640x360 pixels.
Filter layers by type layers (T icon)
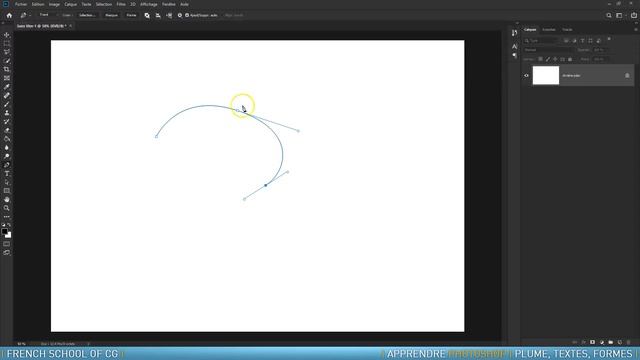click(582, 41)
